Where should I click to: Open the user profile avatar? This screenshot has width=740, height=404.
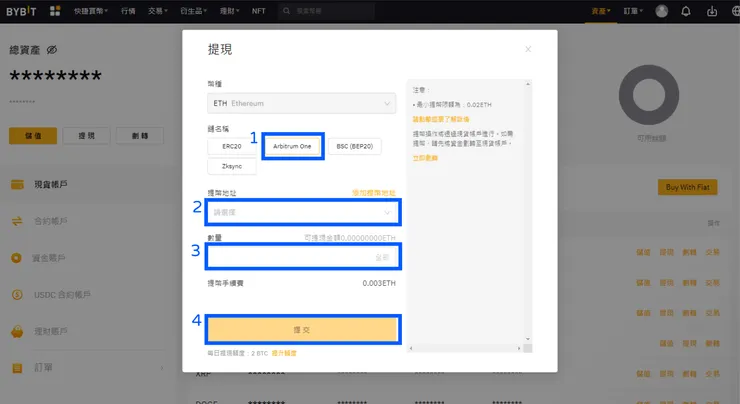tap(662, 11)
